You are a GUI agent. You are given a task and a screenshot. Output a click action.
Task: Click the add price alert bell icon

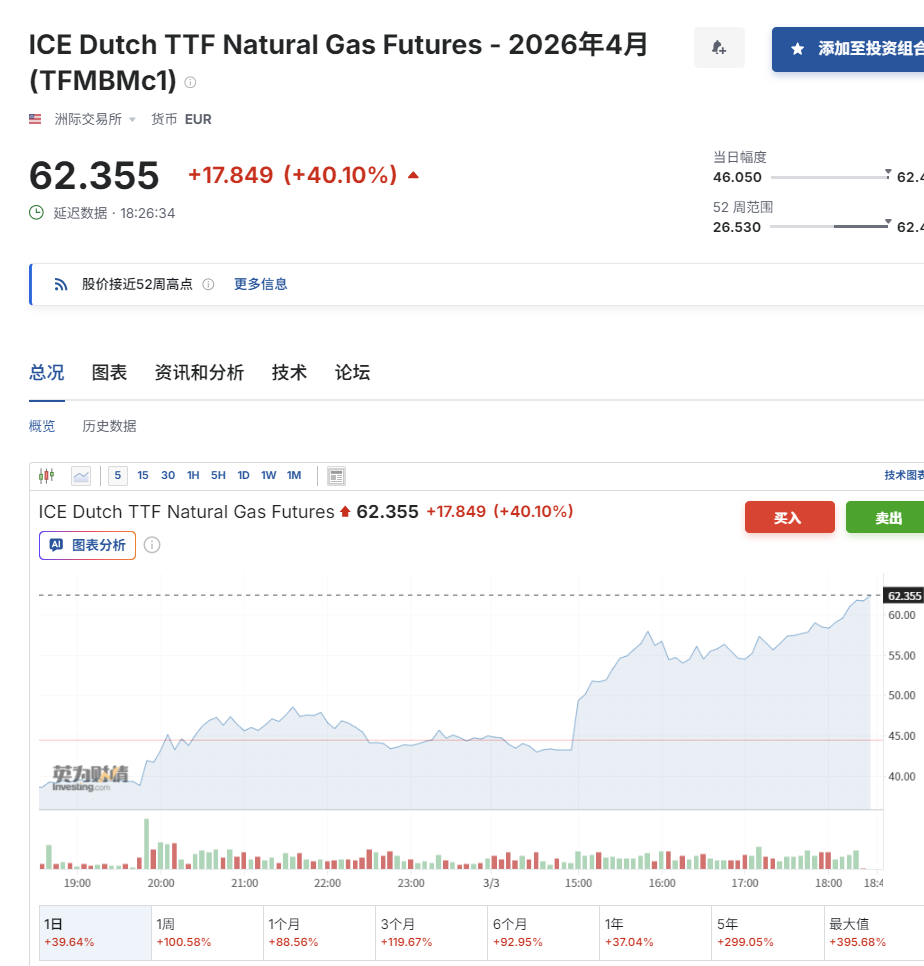719,48
